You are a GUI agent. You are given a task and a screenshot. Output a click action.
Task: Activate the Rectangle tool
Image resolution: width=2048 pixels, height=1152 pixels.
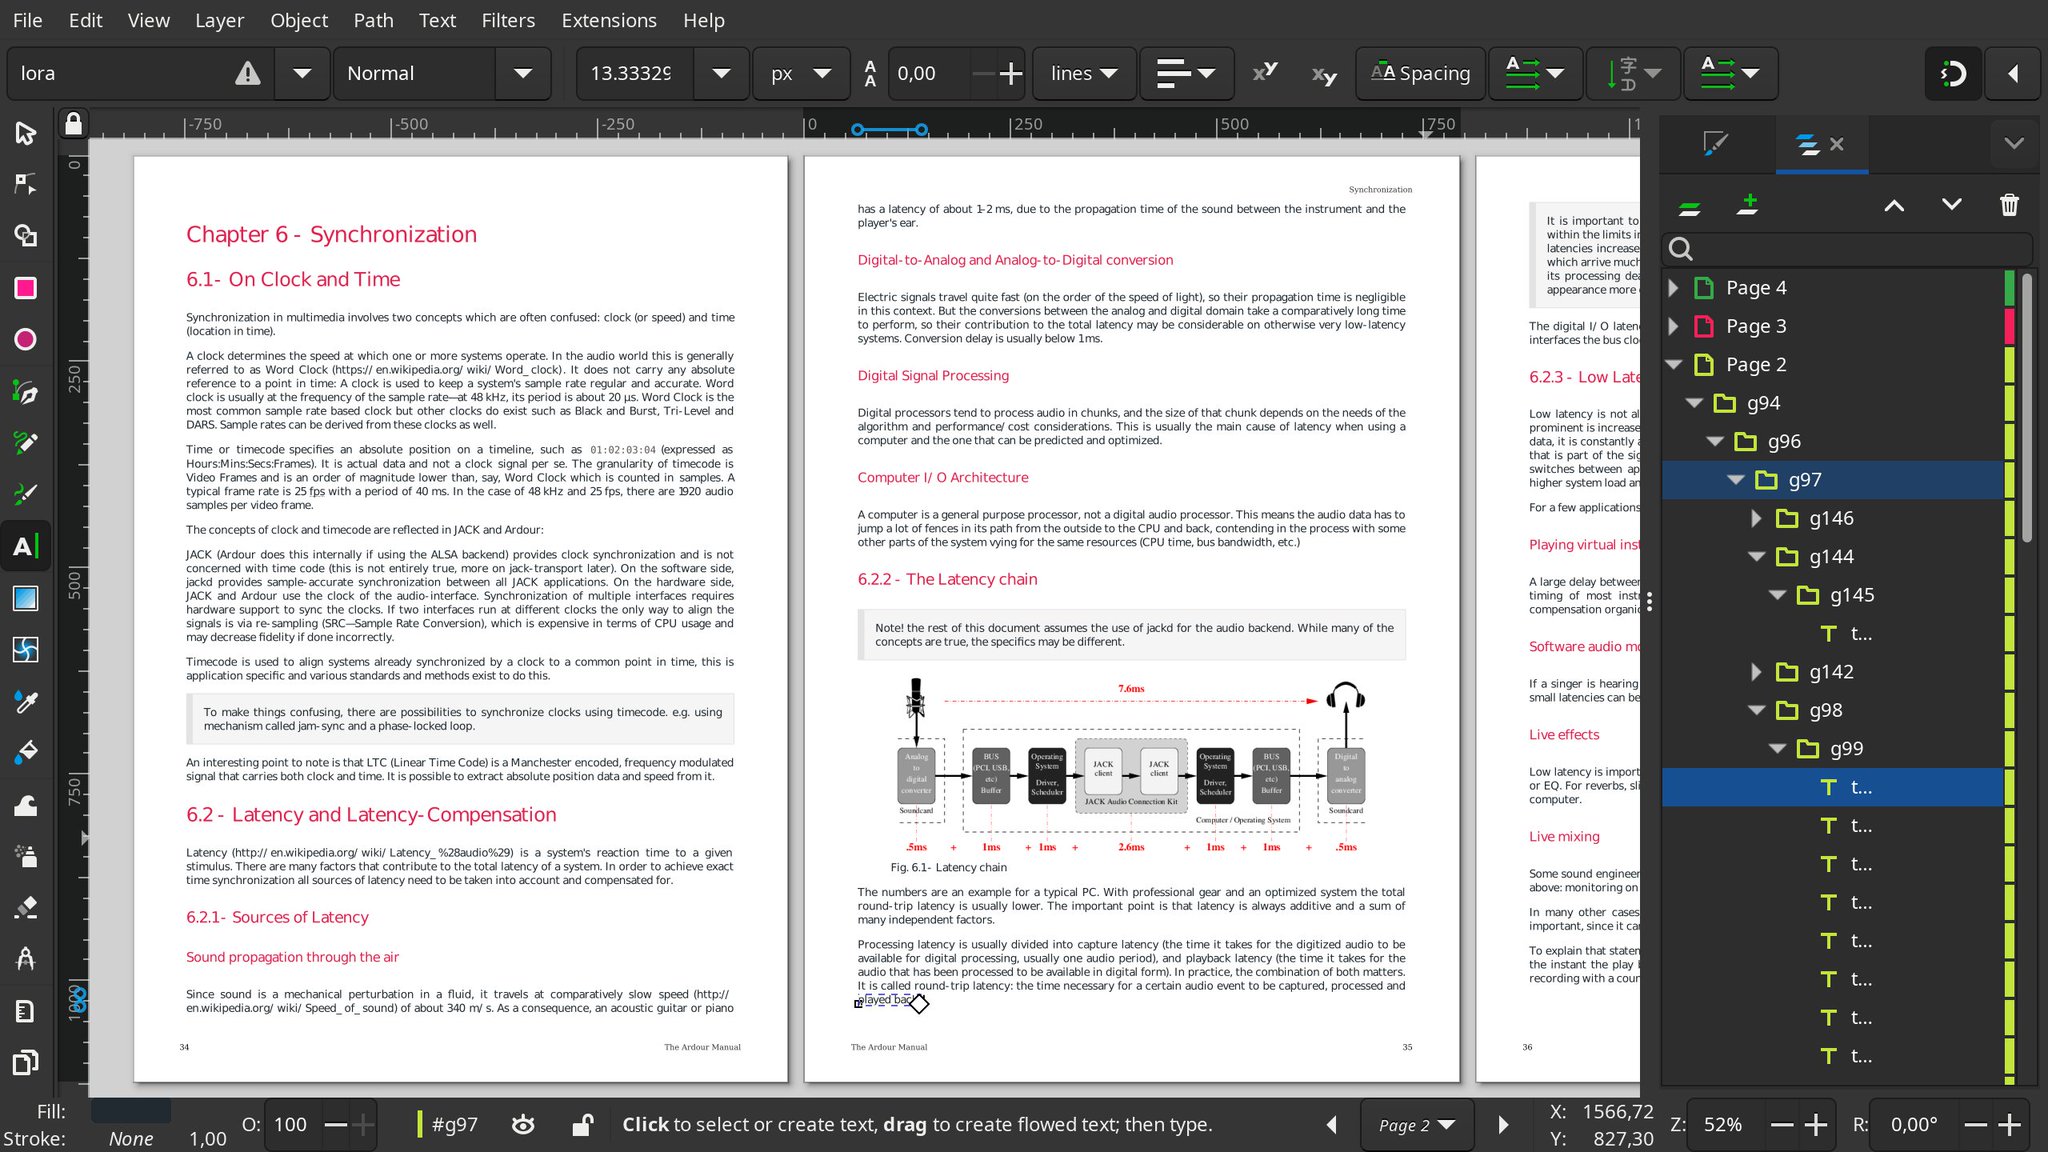point(25,288)
